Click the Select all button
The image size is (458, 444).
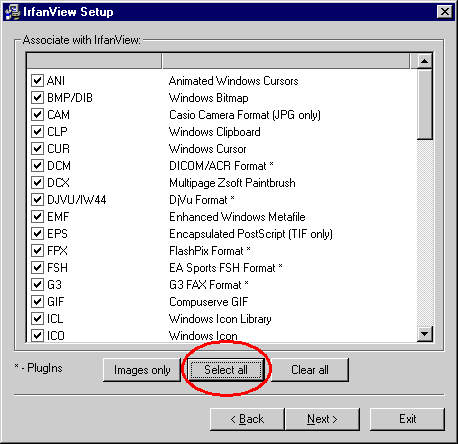point(226,370)
